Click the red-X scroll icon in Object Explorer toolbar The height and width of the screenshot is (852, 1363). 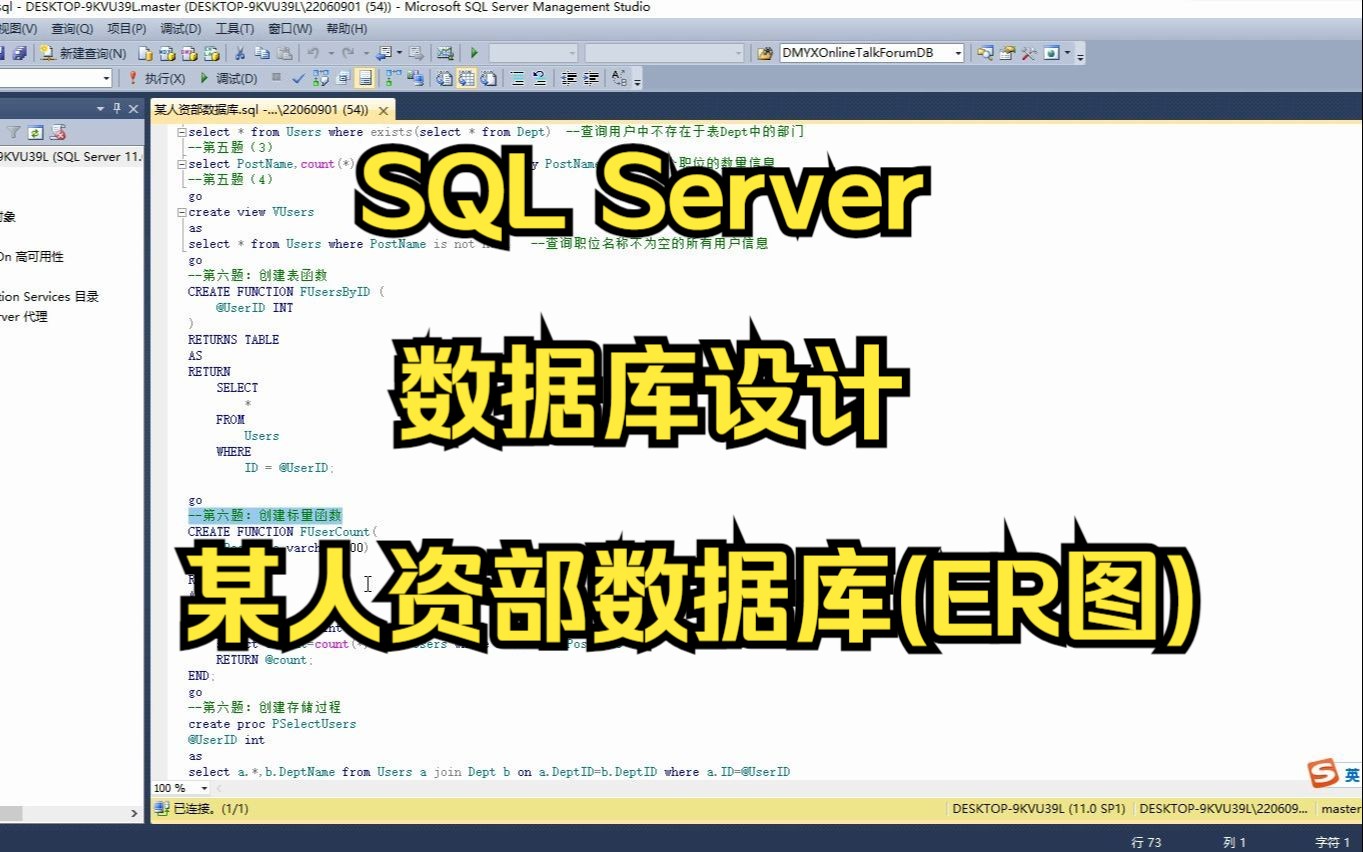pos(59,132)
